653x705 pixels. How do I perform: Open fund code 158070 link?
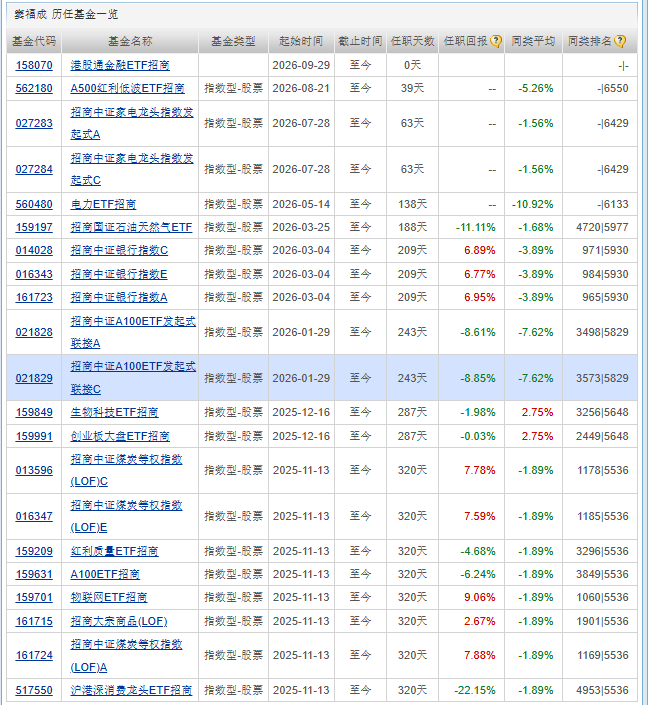[x=34, y=65]
